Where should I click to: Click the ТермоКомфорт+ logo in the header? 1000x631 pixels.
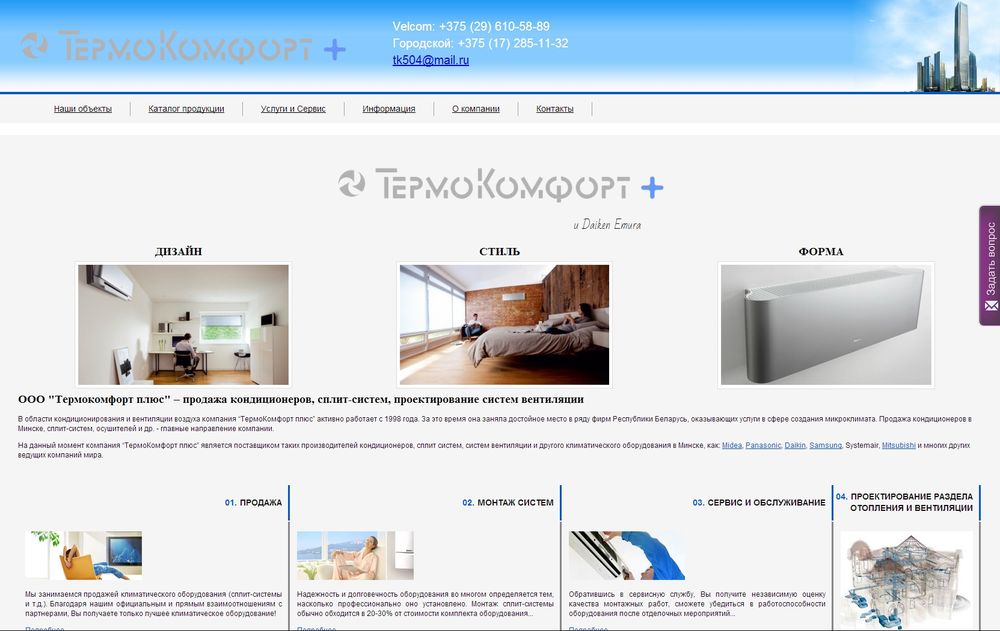tap(183, 47)
